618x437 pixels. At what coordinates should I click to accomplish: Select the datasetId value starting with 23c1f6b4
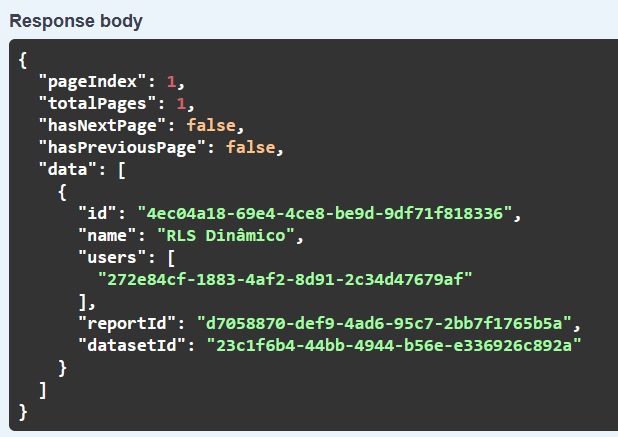click(394, 345)
